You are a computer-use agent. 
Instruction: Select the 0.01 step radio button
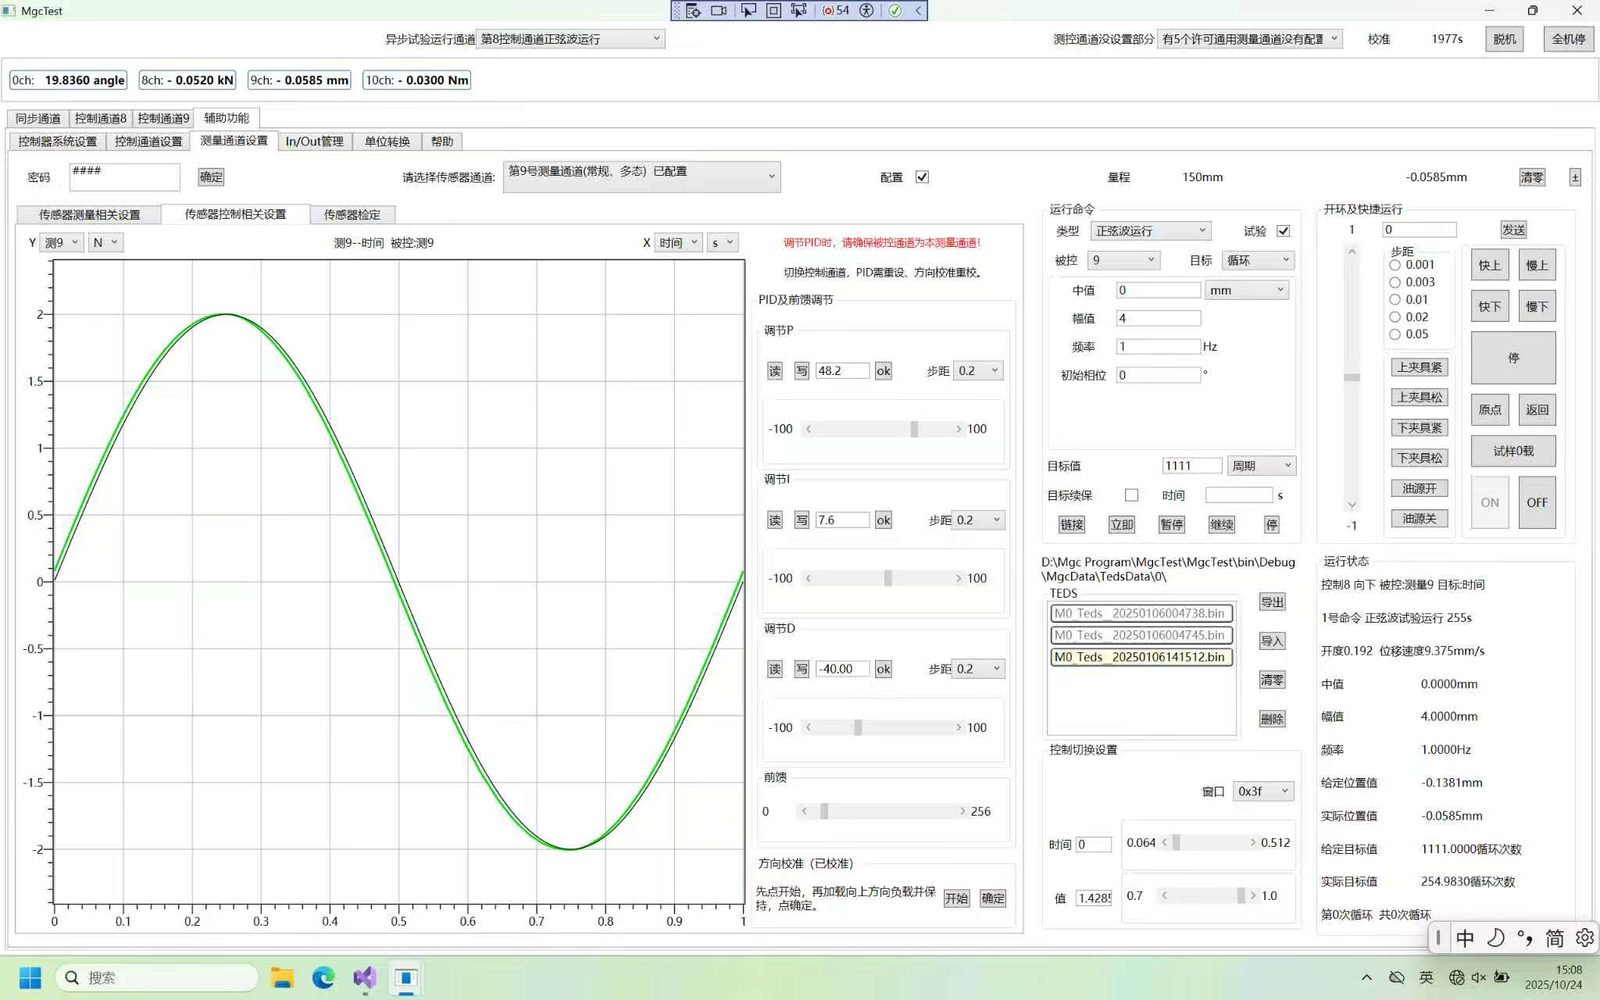[1395, 300]
